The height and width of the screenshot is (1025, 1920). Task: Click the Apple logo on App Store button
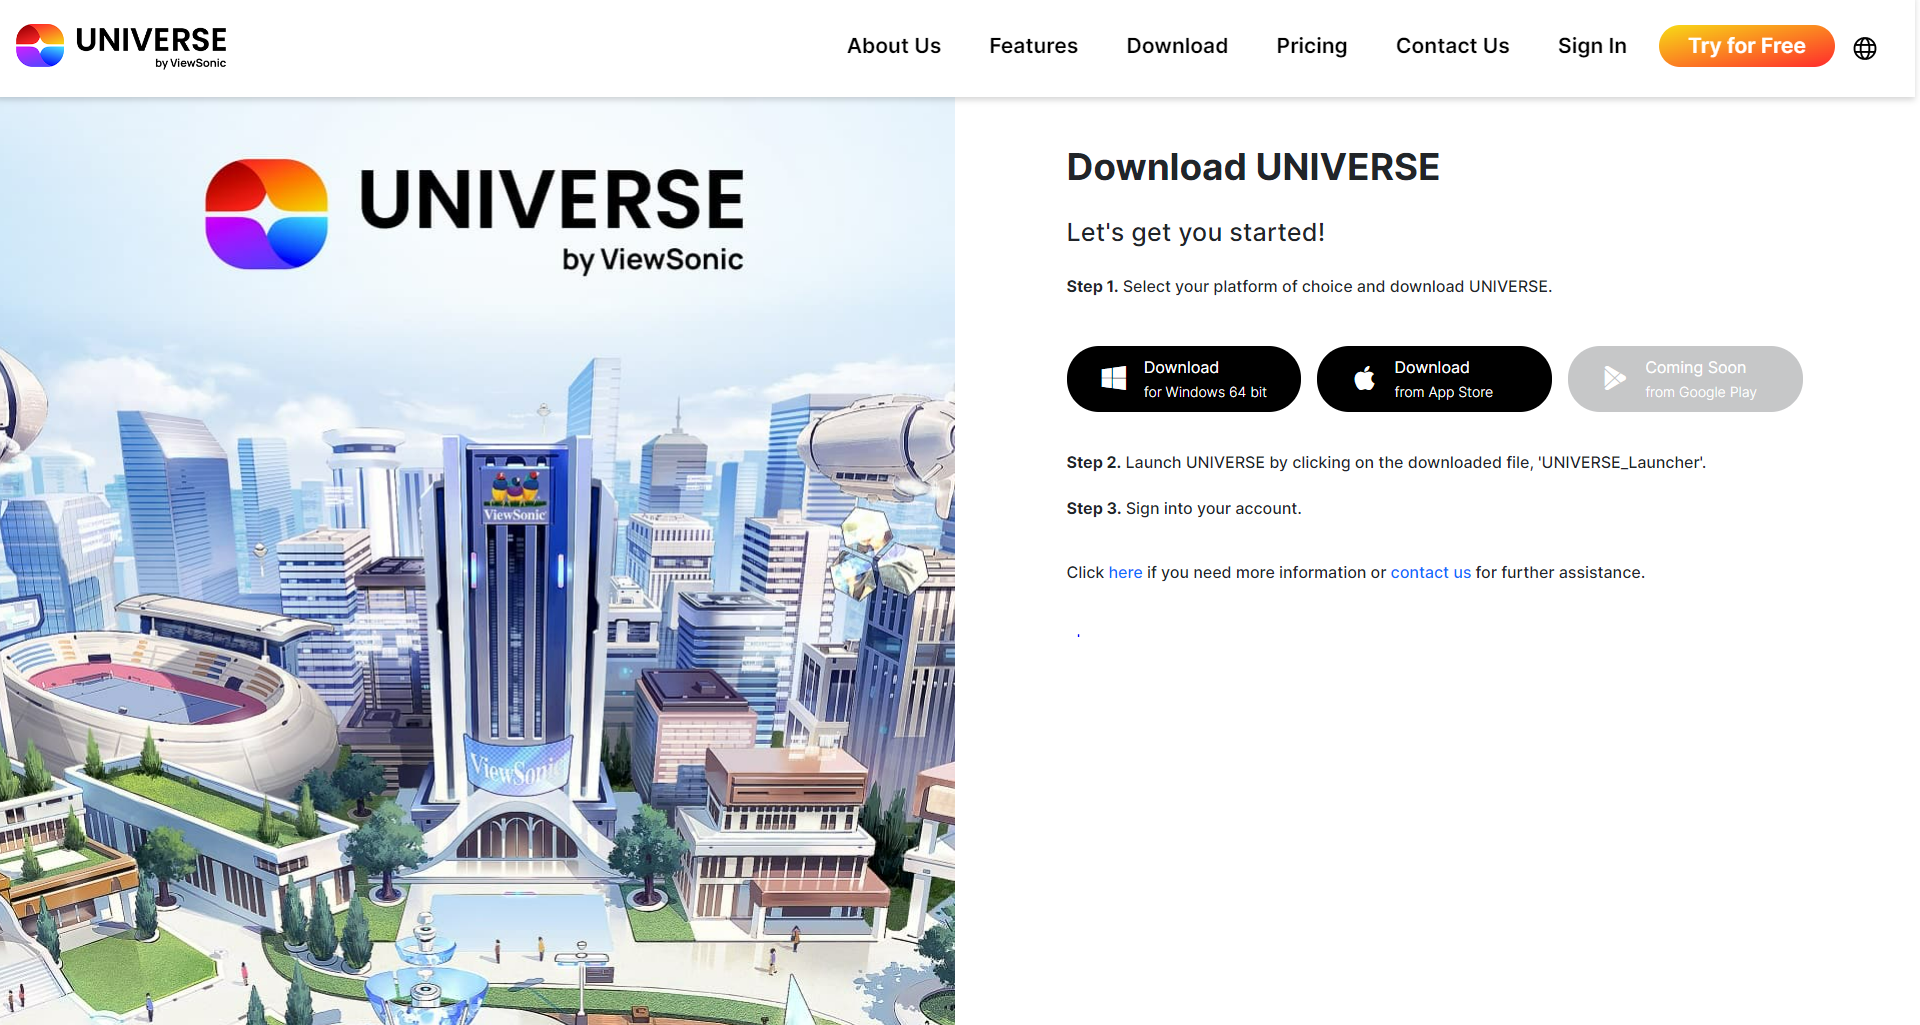[1364, 378]
